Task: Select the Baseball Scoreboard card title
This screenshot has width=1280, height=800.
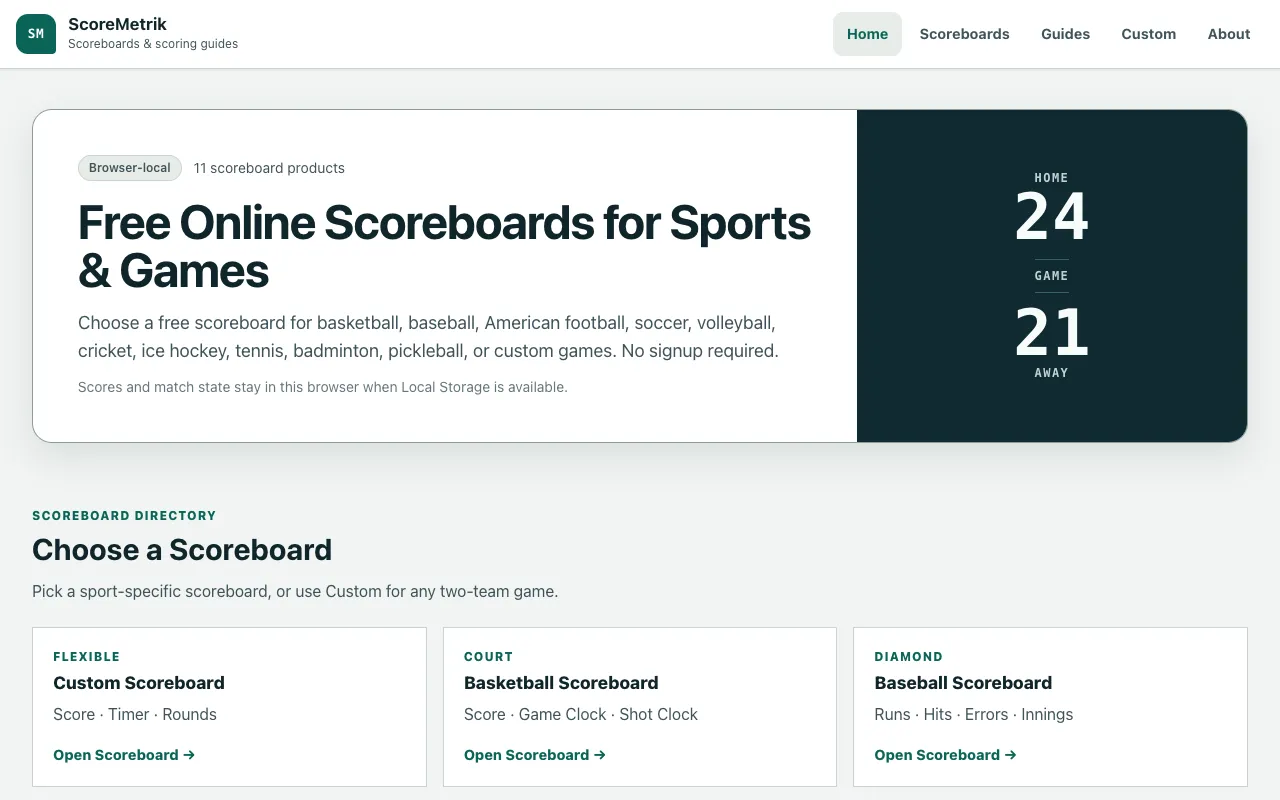Action: 963,683
